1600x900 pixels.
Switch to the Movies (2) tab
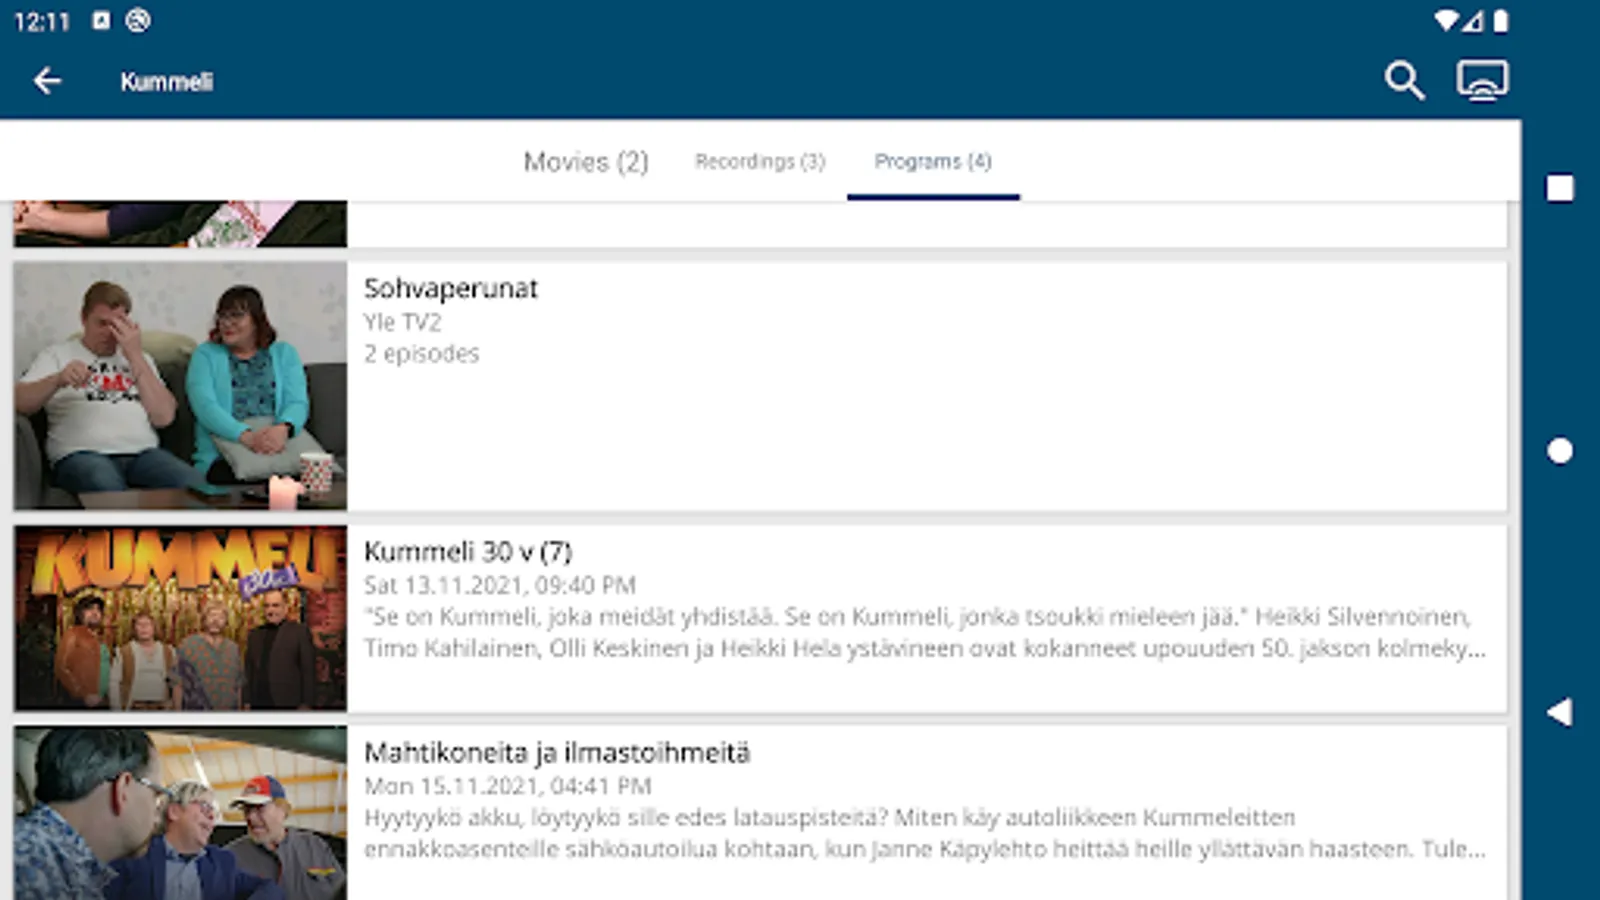click(x=586, y=162)
